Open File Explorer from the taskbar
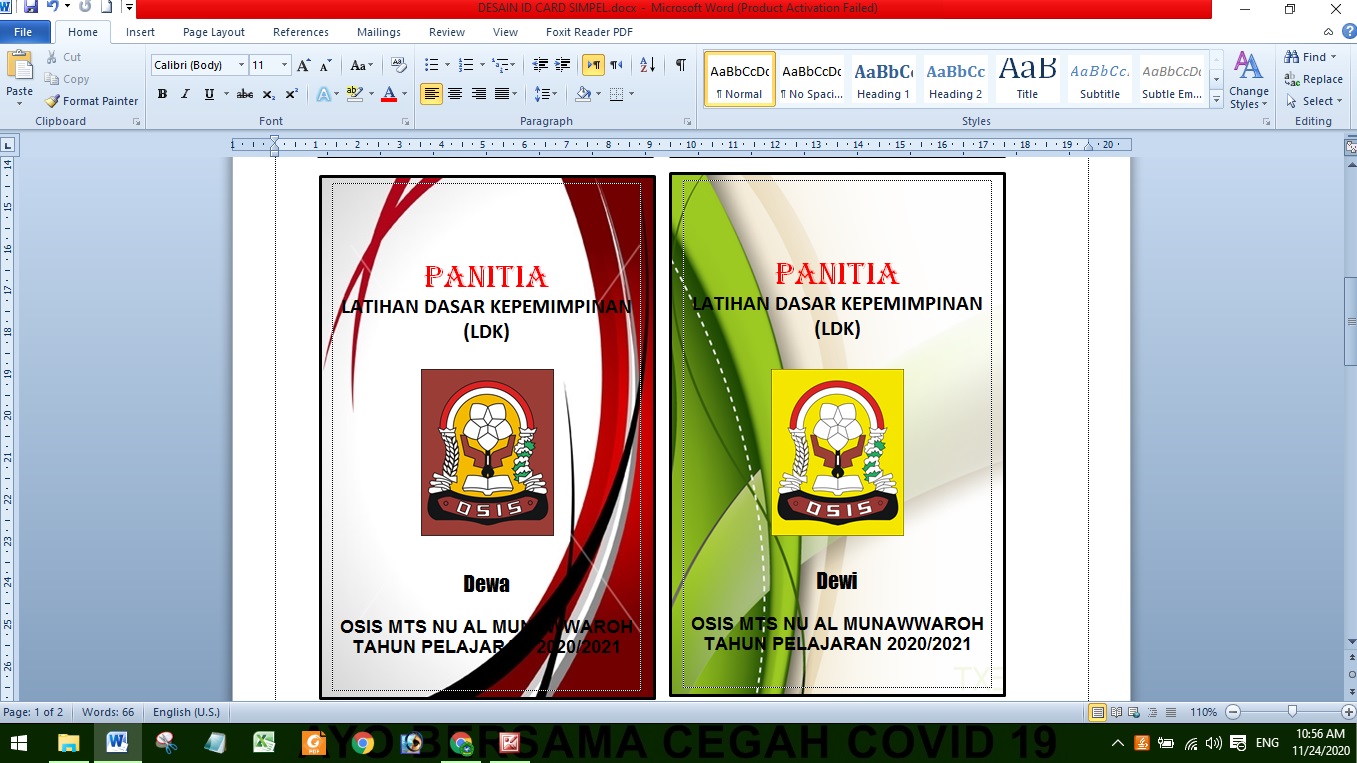This screenshot has width=1357, height=763. click(68, 743)
